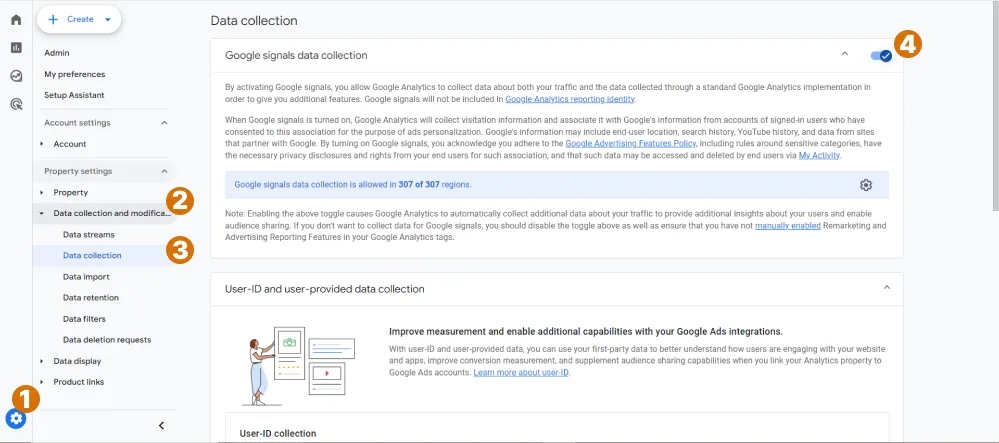Image resolution: width=999 pixels, height=443 pixels.
Task: Click the user-ID illustration image
Action: tap(298, 366)
